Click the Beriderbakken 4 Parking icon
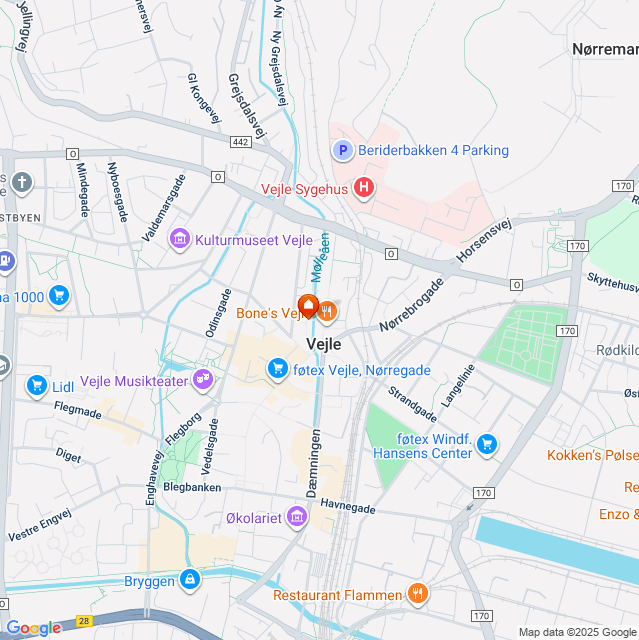 (343, 151)
